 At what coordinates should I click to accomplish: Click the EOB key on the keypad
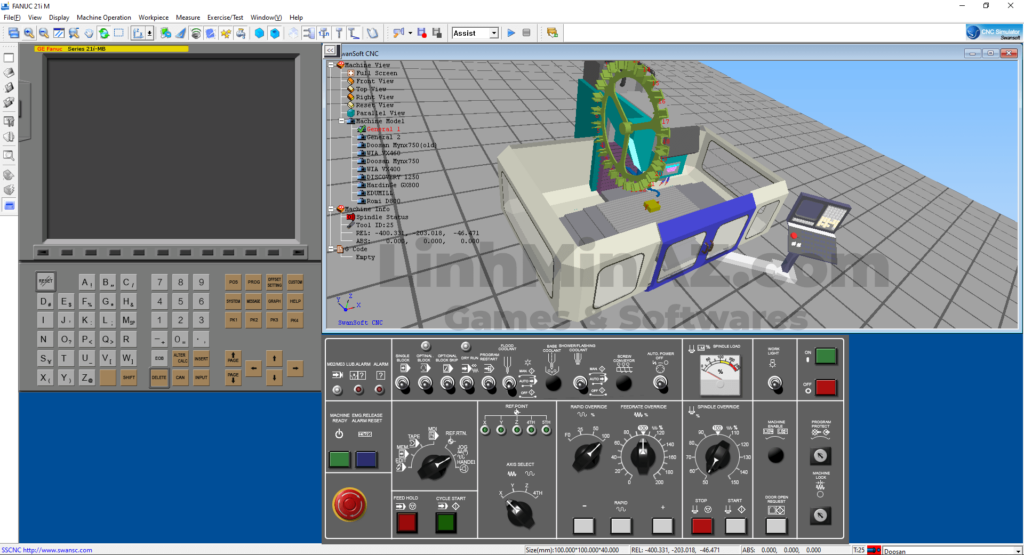pos(159,358)
